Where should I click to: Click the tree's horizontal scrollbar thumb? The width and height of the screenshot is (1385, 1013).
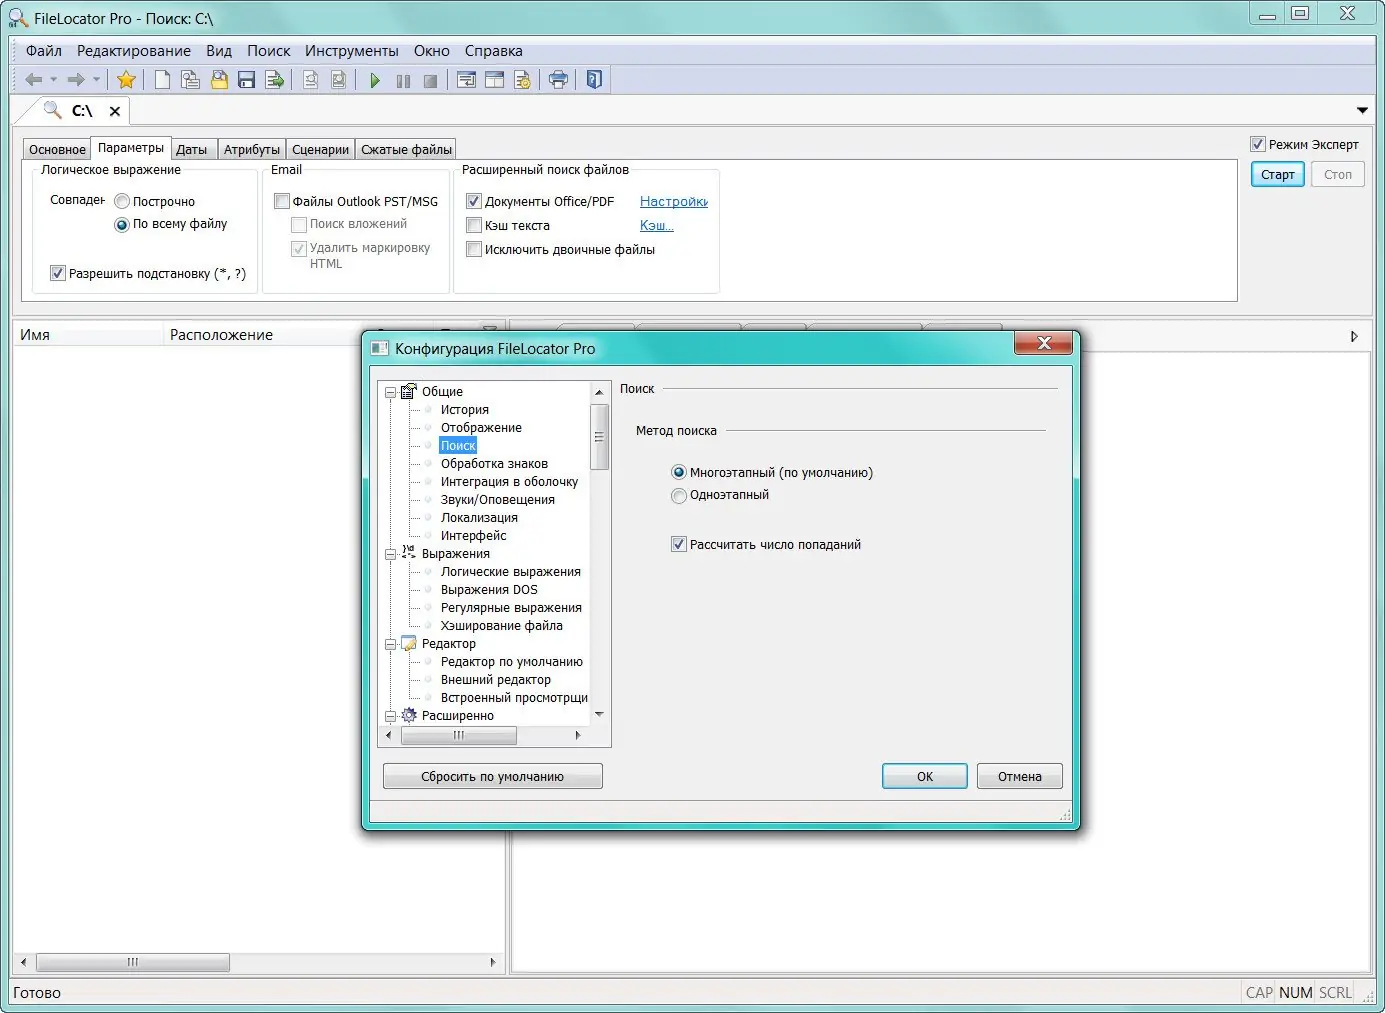[459, 735]
